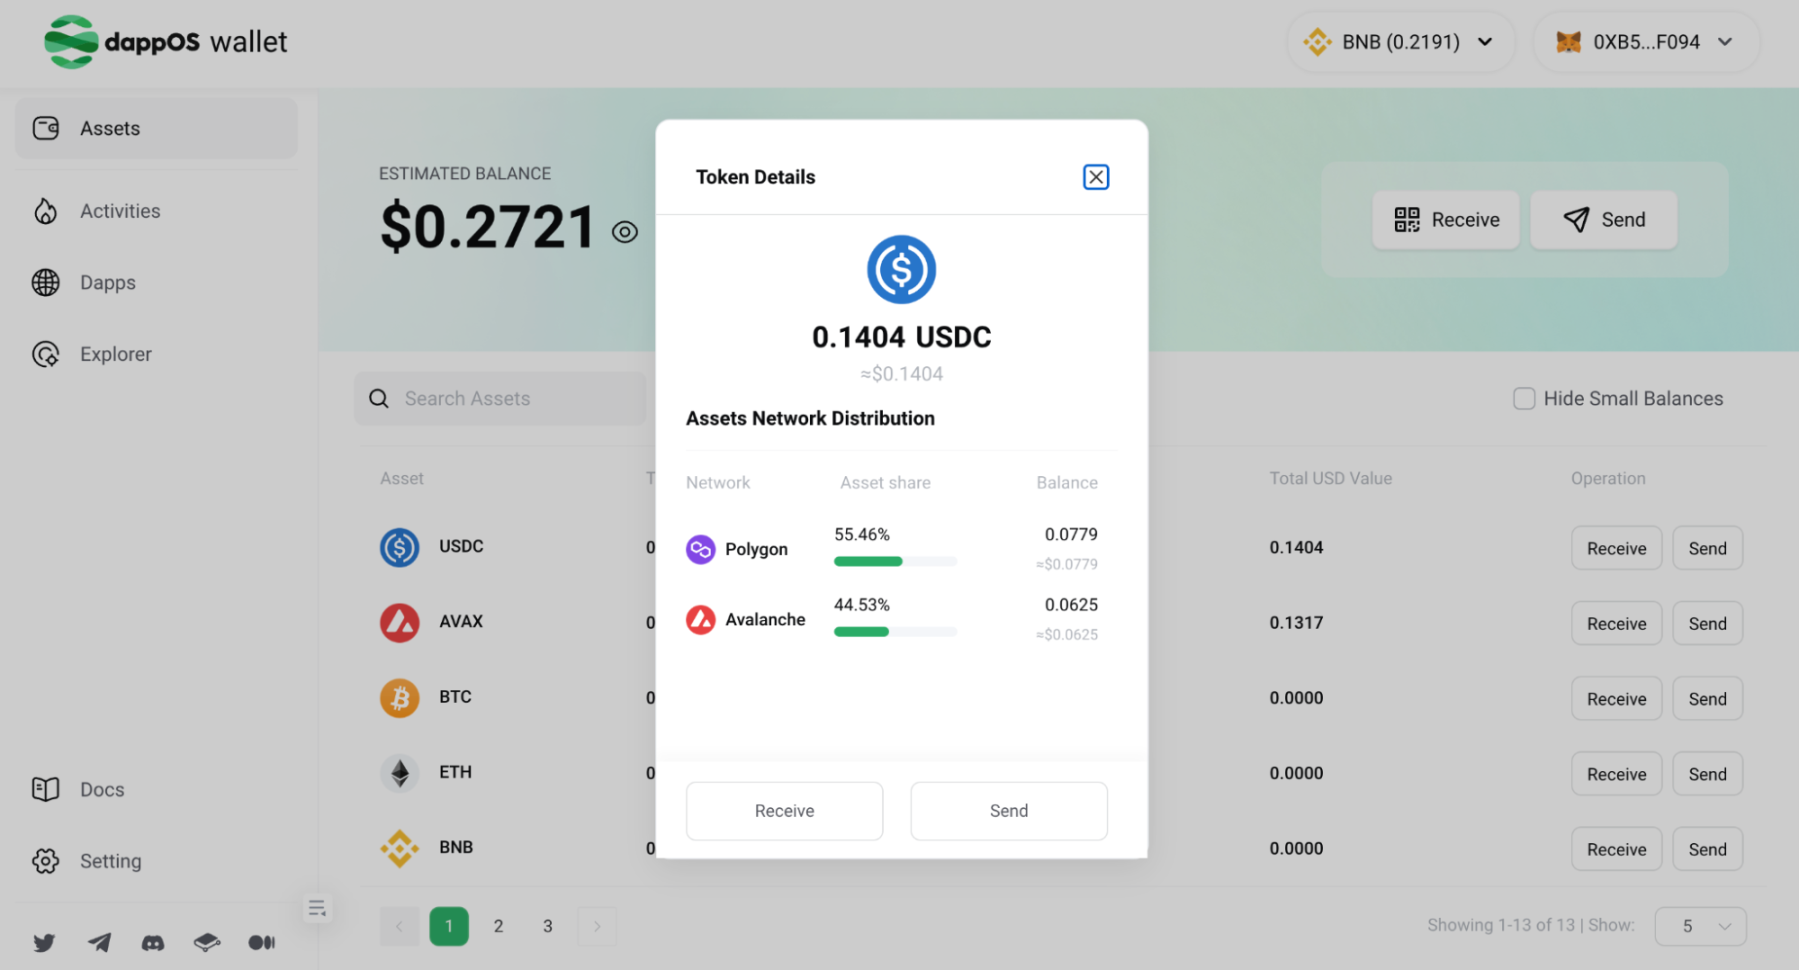Click Receive in the AVAX row

[1616, 623]
